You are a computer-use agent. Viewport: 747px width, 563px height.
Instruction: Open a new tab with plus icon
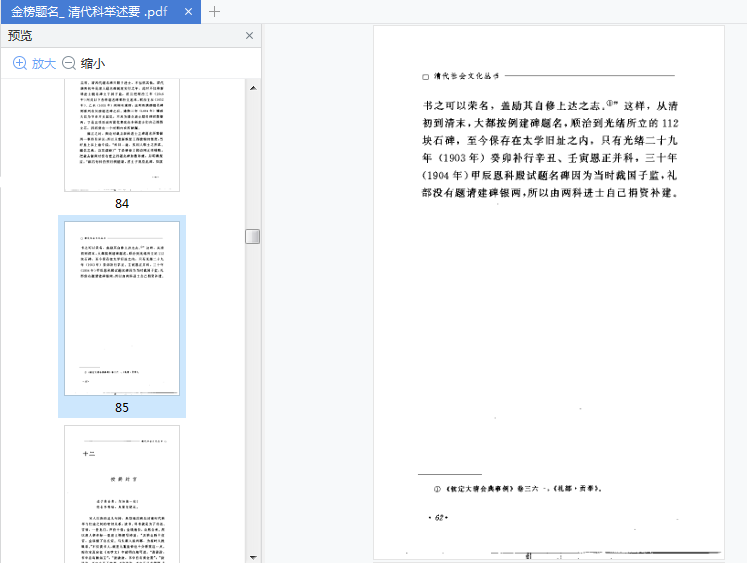(214, 11)
